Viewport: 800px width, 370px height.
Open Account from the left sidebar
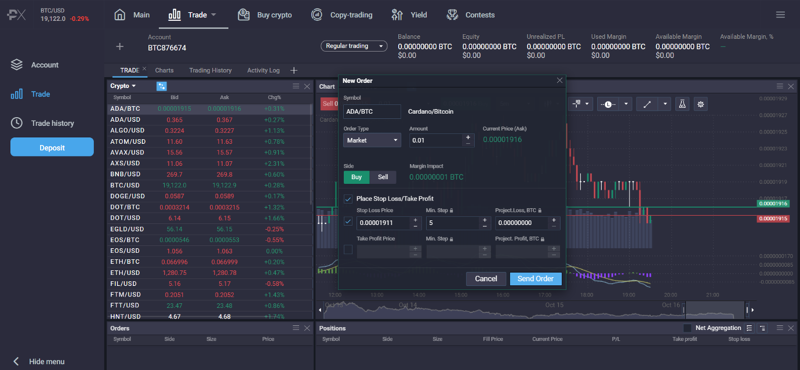pos(35,65)
